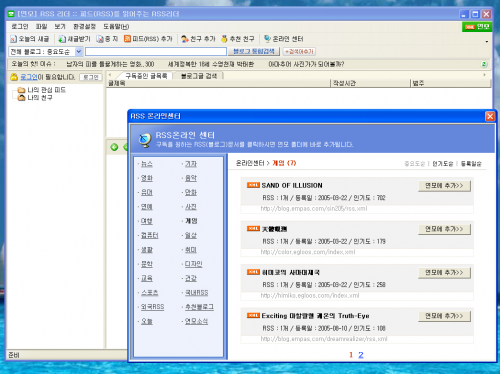Go to page 2 of results
Screen dimensions: 500x374
click(361, 355)
